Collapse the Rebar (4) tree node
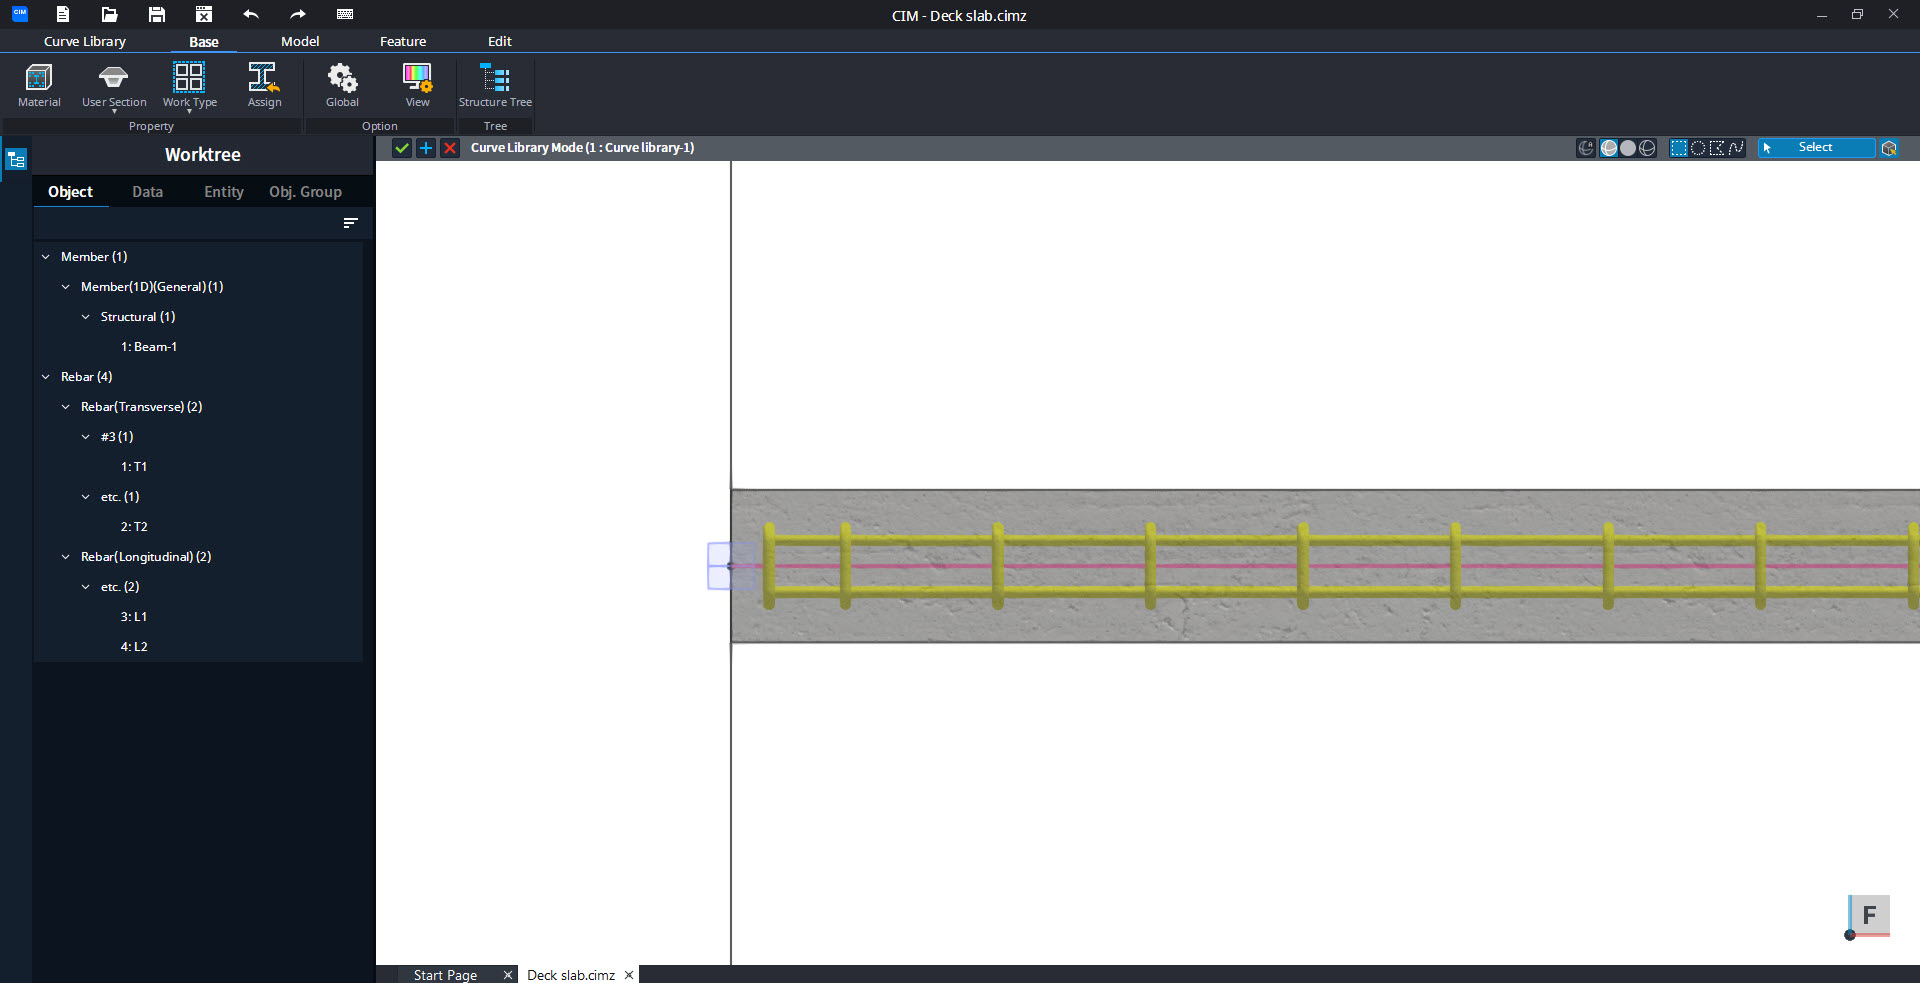Image resolution: width=1920 pixels, height=983 pixels. click(x=45, y=377)
